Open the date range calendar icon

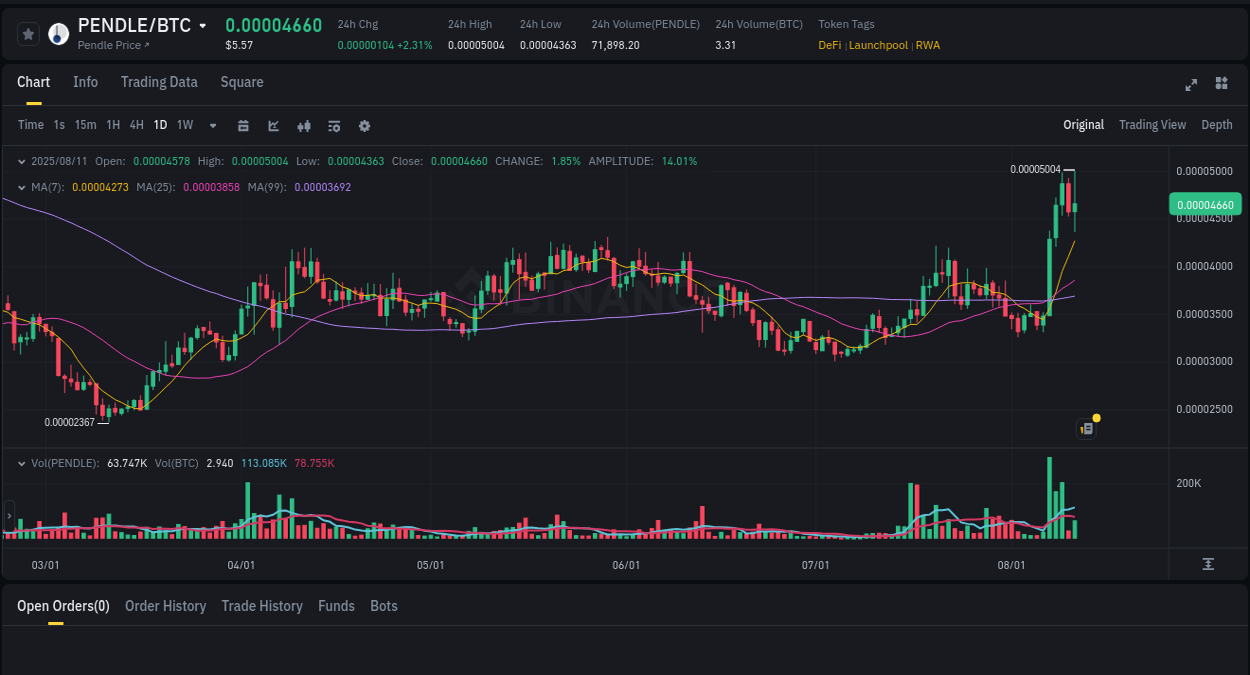243,125
